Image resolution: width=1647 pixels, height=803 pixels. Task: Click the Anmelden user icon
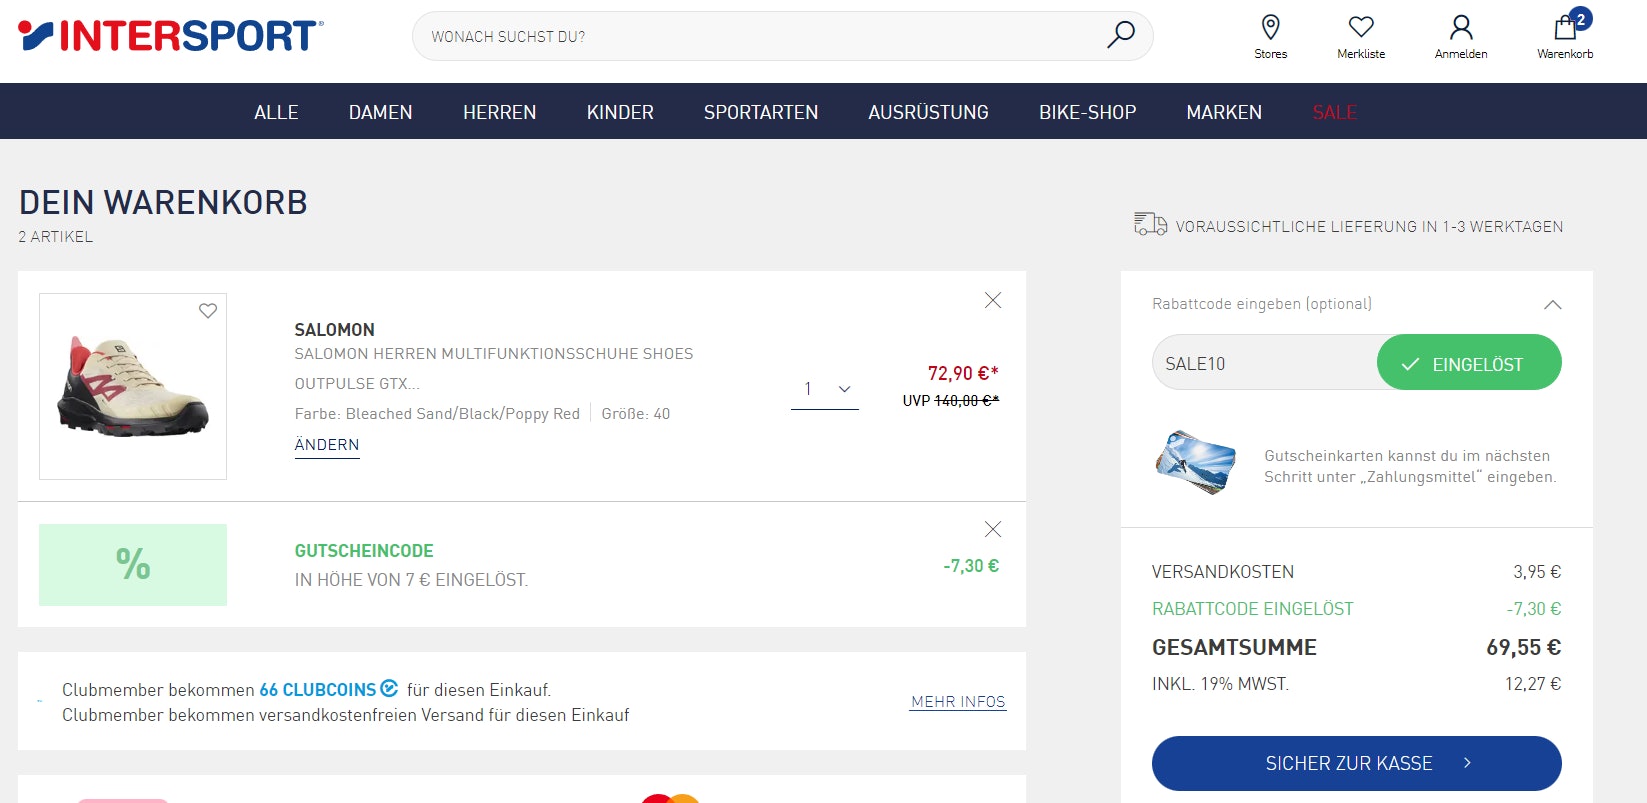coord(1461,27)
